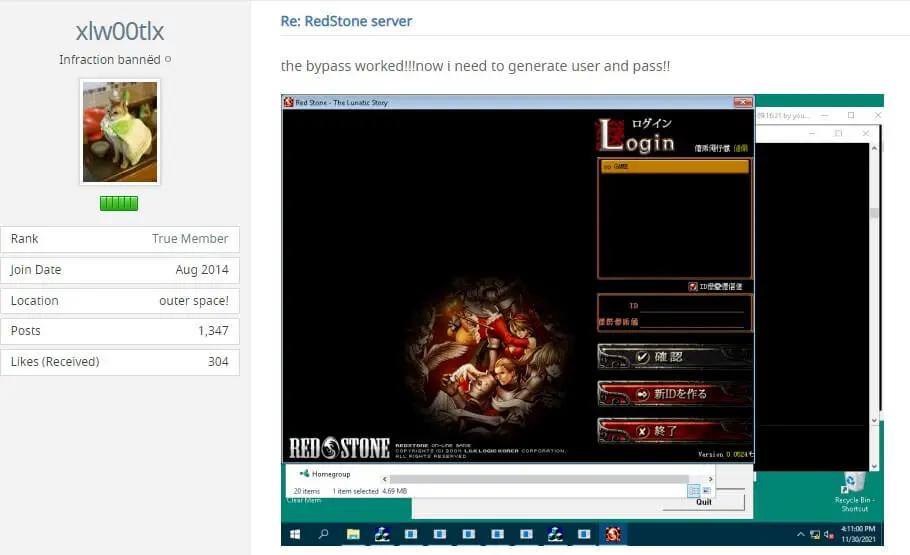This screenshot has width=910, height=555.
Task: Click the network icon in system tray
Action: [816, 535]
